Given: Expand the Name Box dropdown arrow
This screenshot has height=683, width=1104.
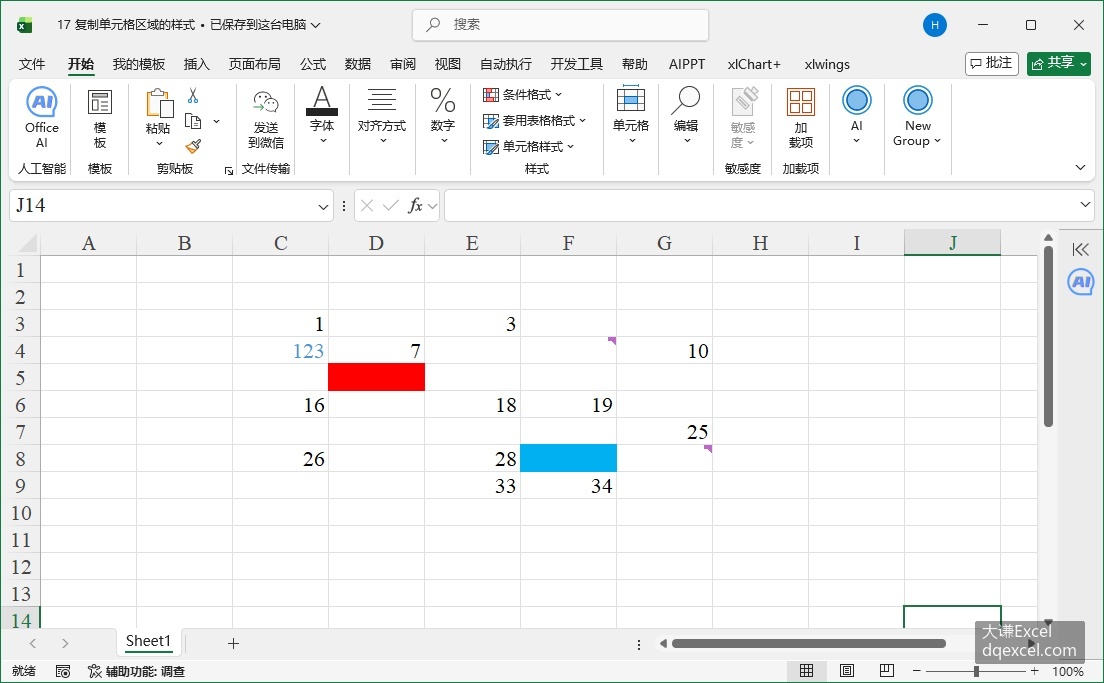Looking at the screenshot, I should [322, 206].
